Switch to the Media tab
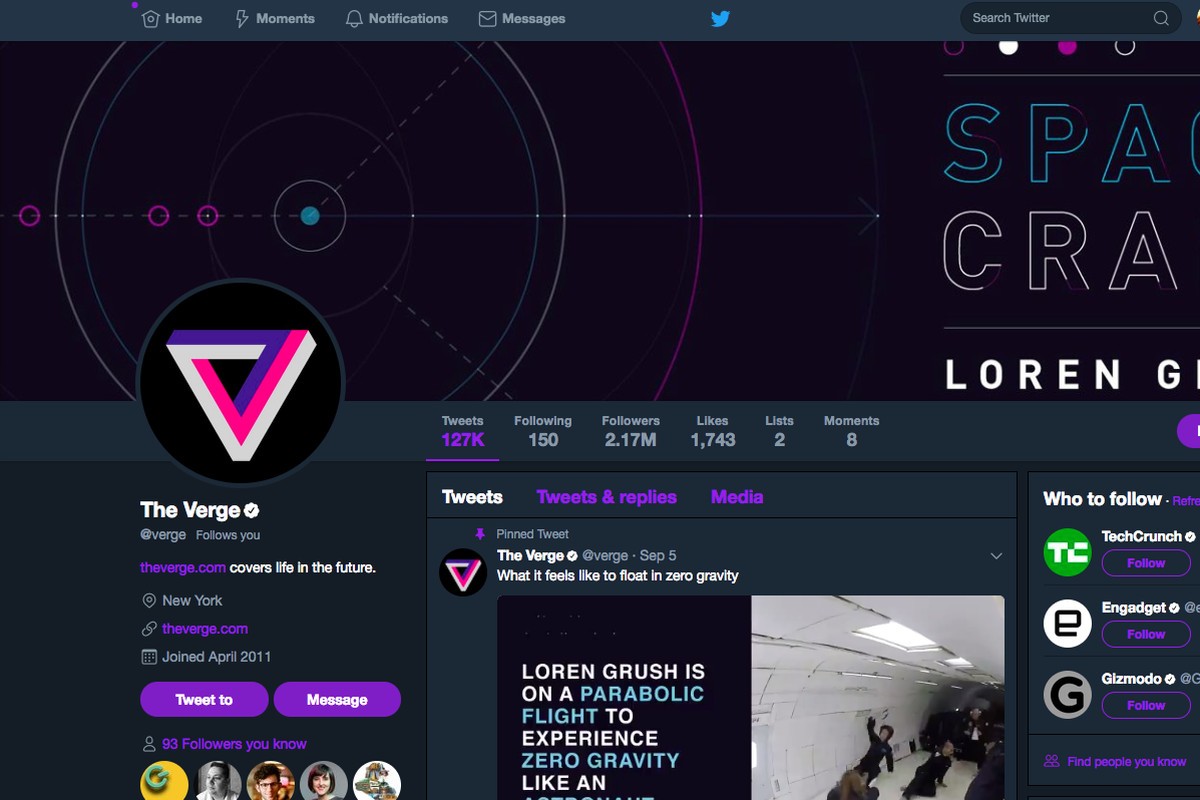Screen dimensions: 1200x800 pos(737,497)
